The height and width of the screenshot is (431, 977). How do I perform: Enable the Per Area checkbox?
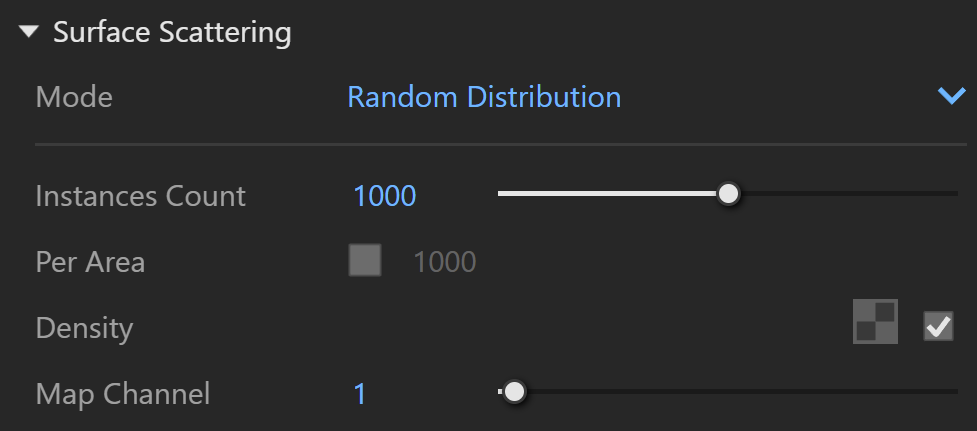[x=365, y=260]
